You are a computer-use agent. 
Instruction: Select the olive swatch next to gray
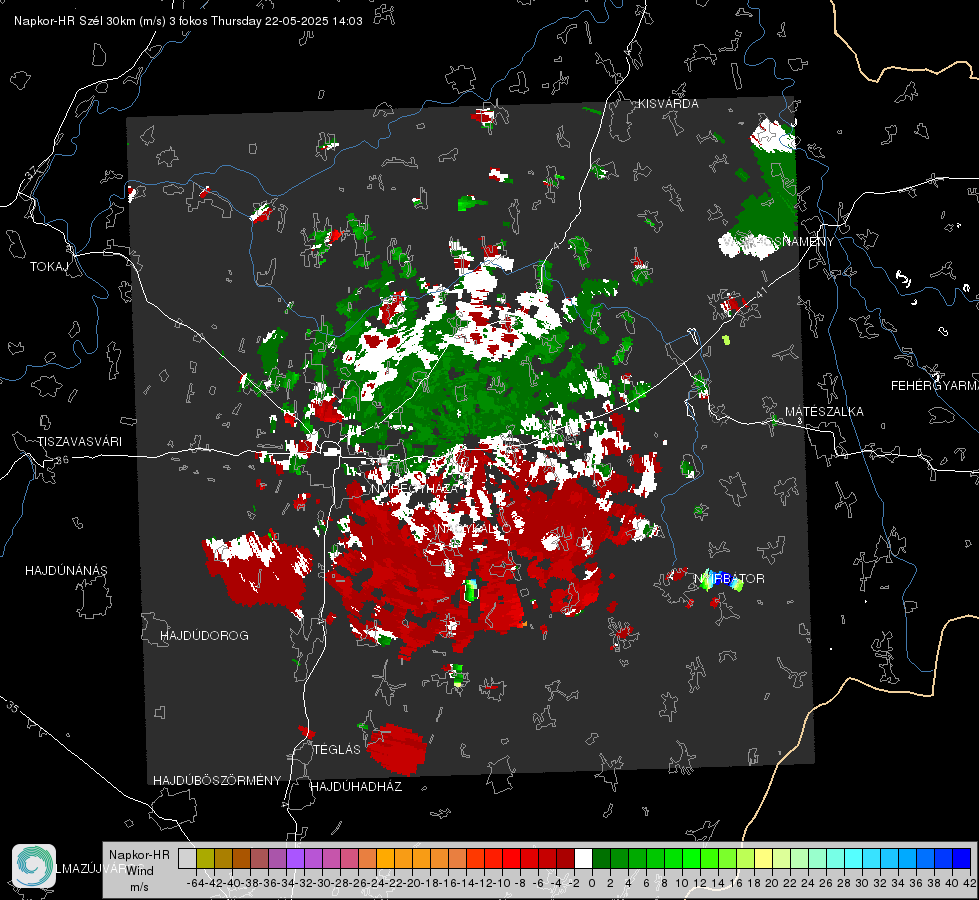pos(205,858)
